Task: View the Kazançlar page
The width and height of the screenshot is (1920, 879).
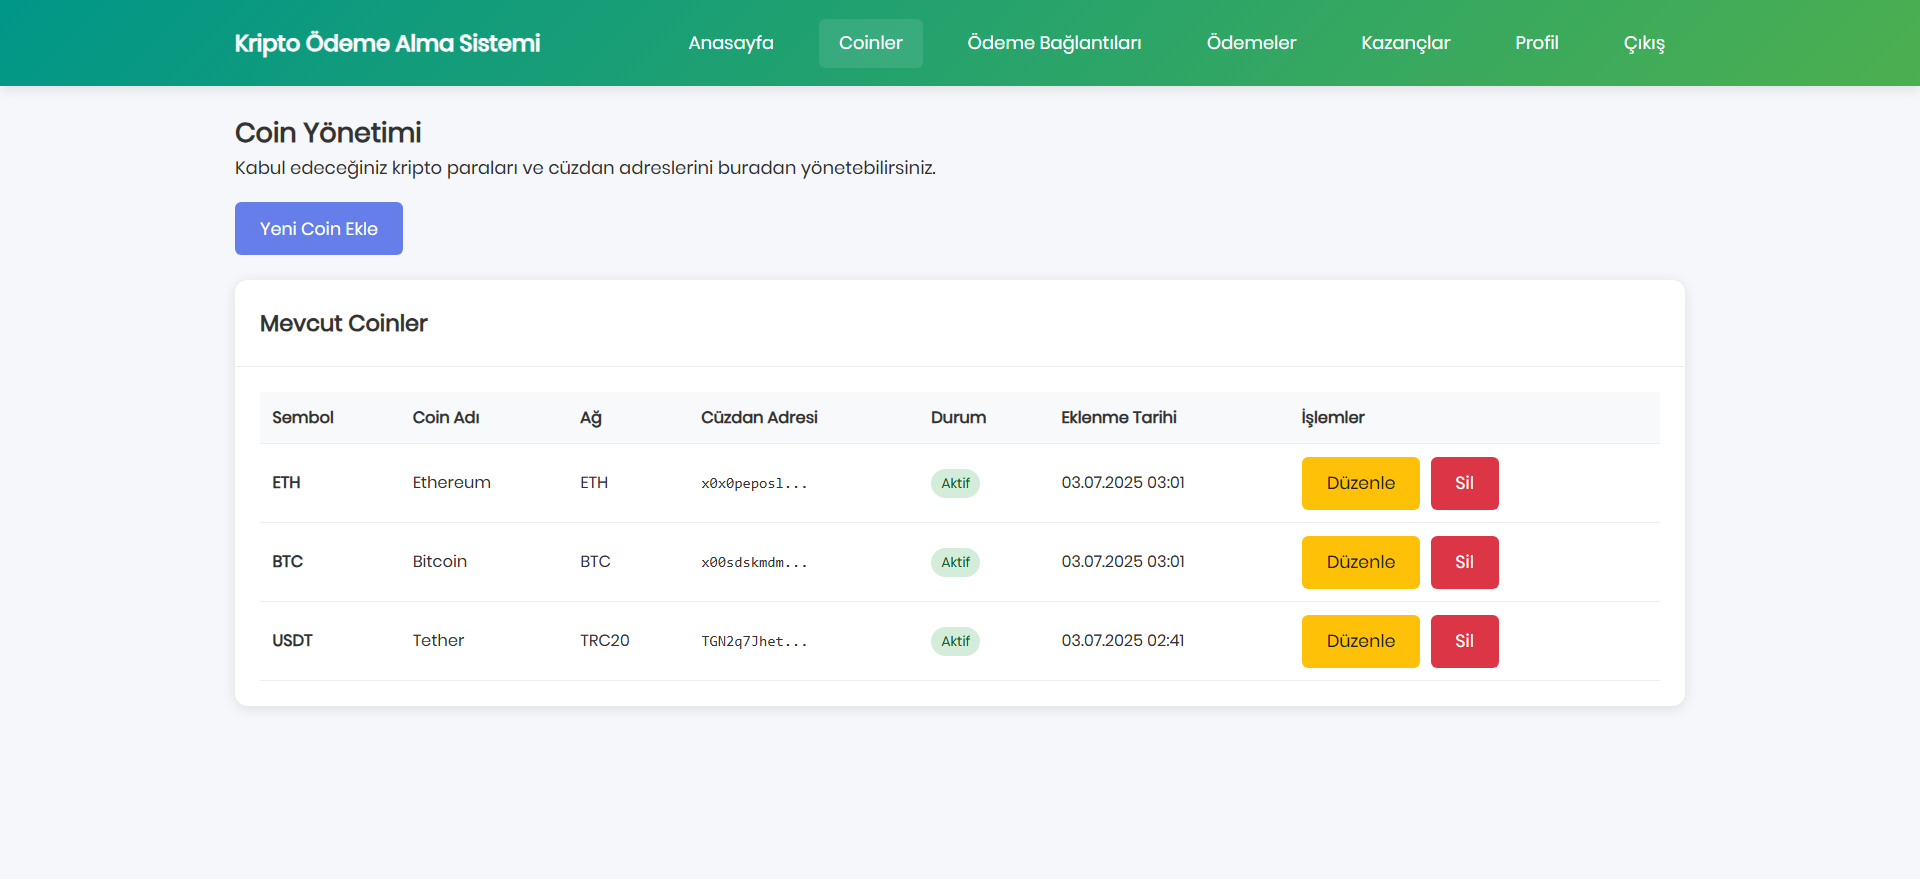Action: 1405,43
